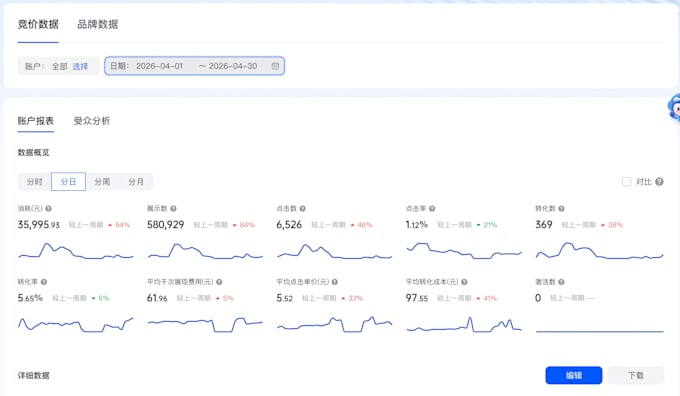Image resolution: width=680 pixels, height=396 pixels.
Task: Show help for 转化数 metric
Action: 561,209
